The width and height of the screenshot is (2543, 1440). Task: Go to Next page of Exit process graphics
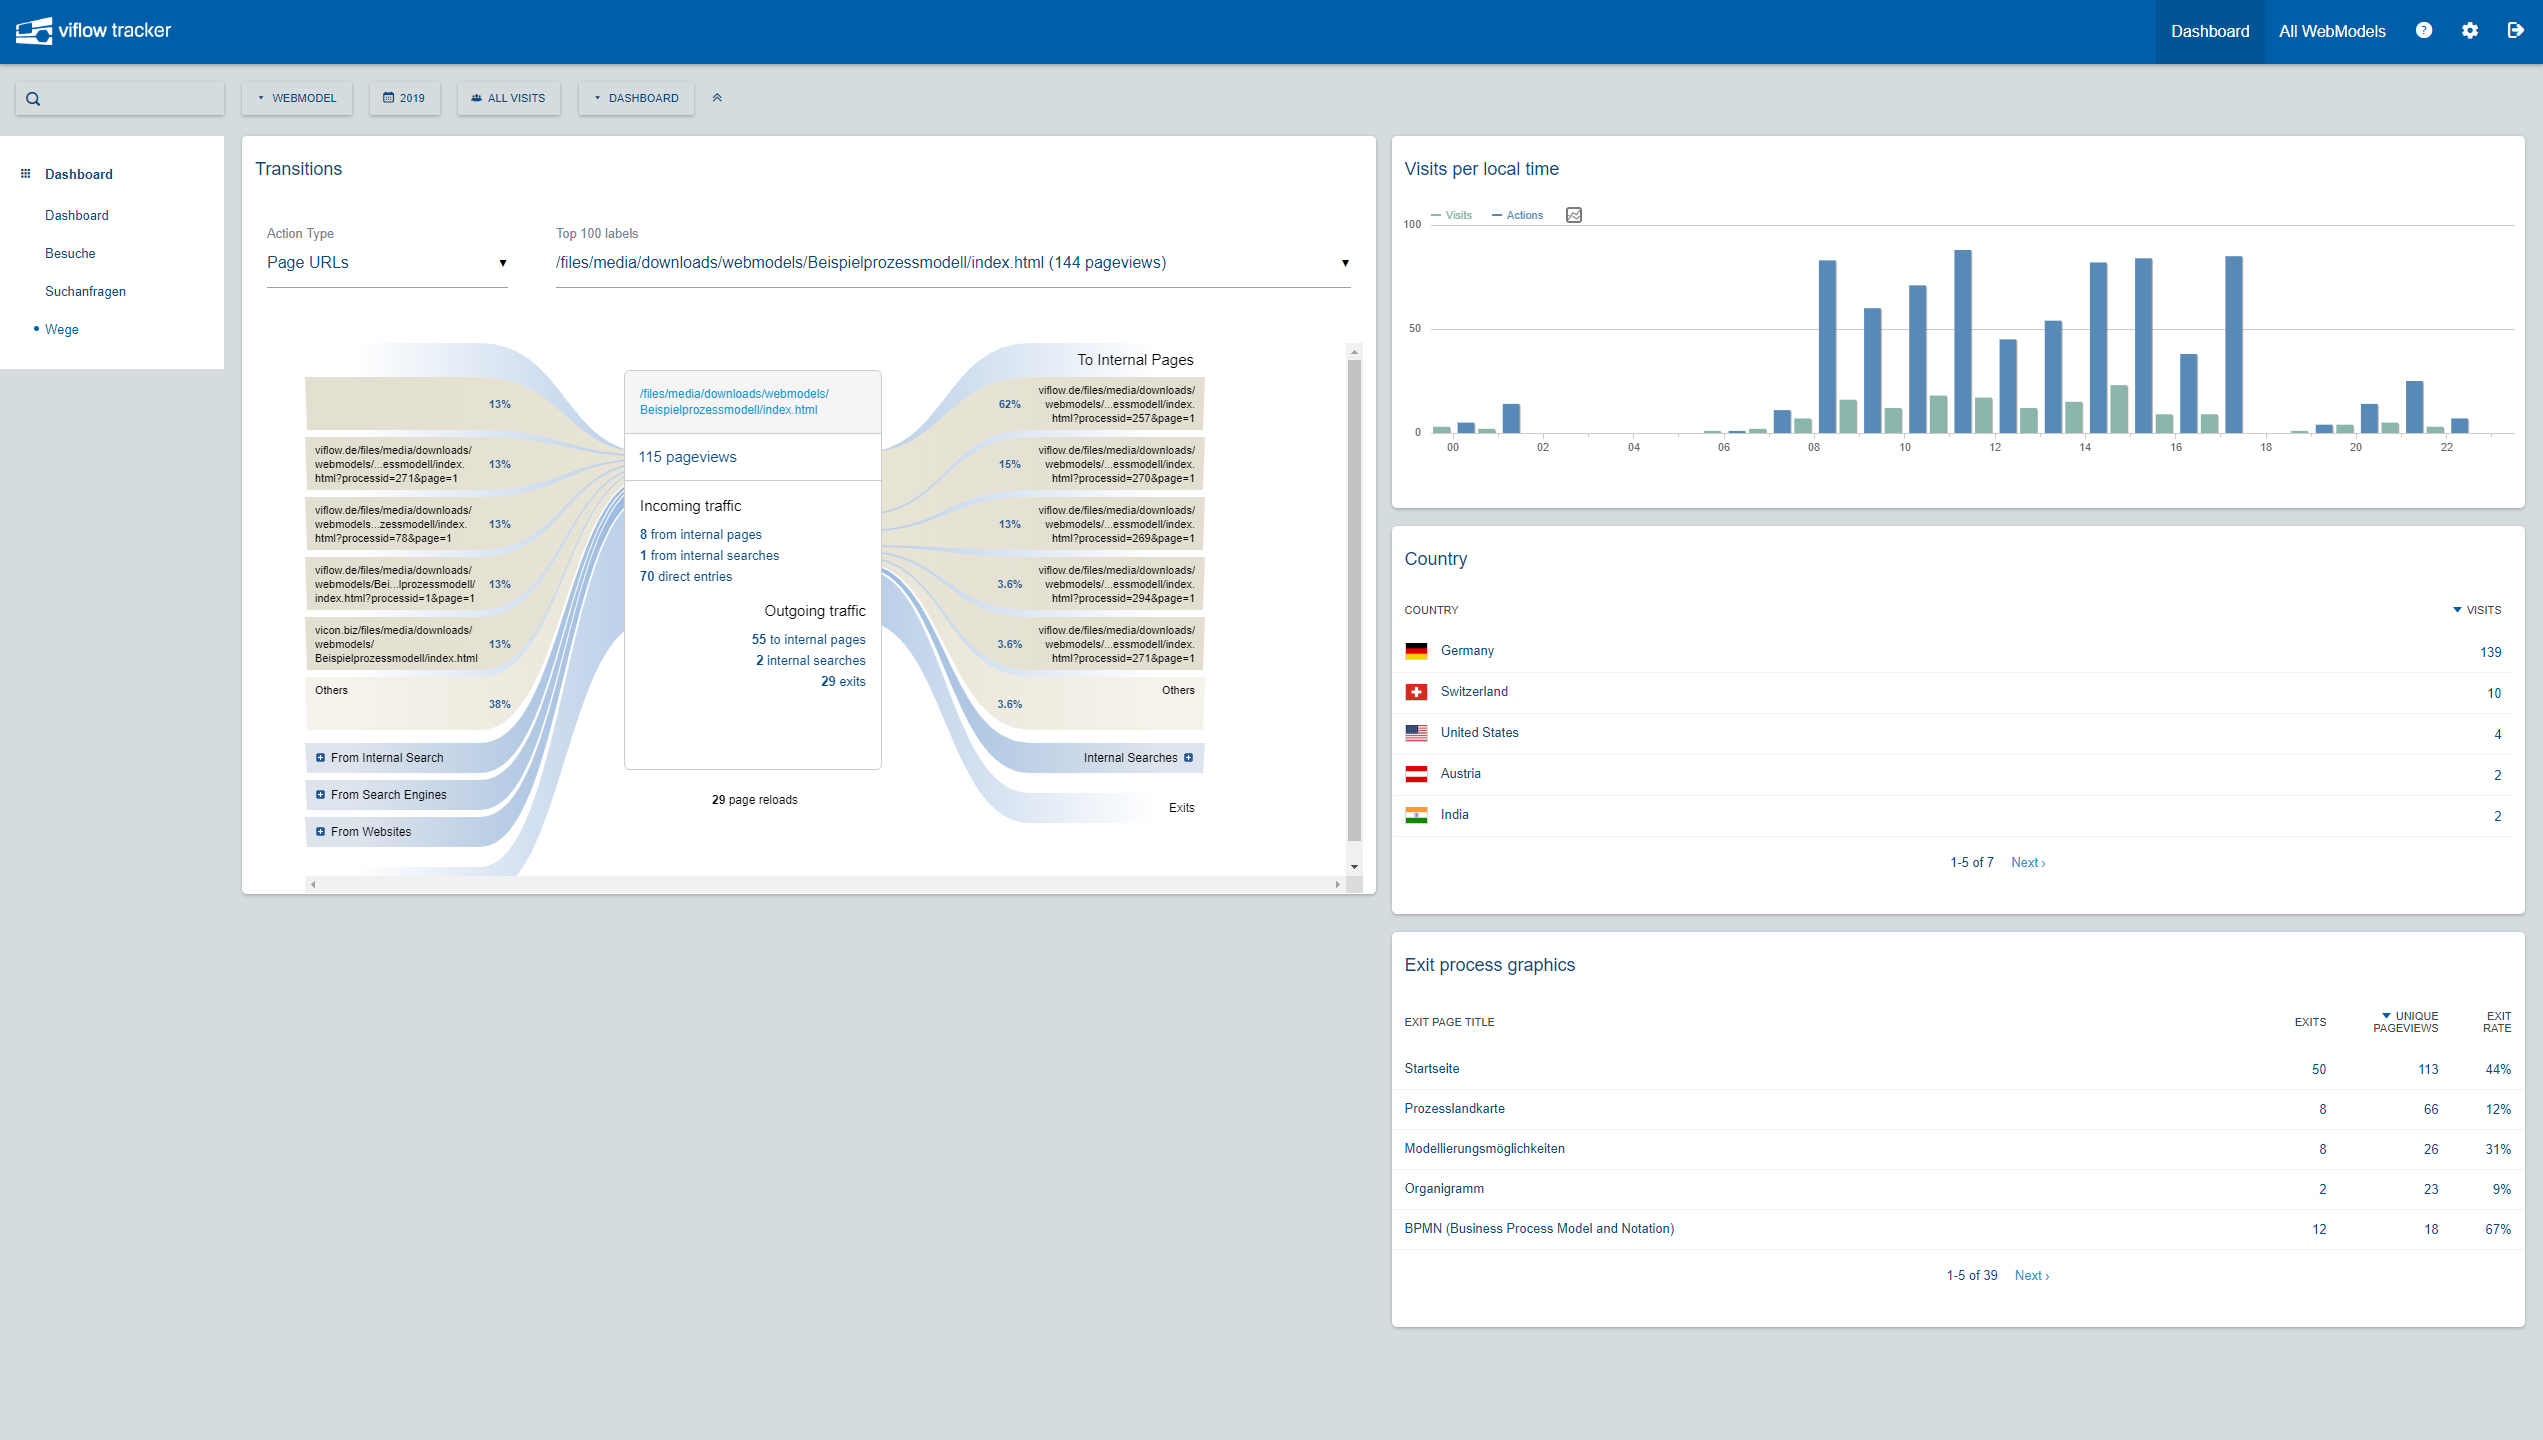click(x=2032, y=1276)
